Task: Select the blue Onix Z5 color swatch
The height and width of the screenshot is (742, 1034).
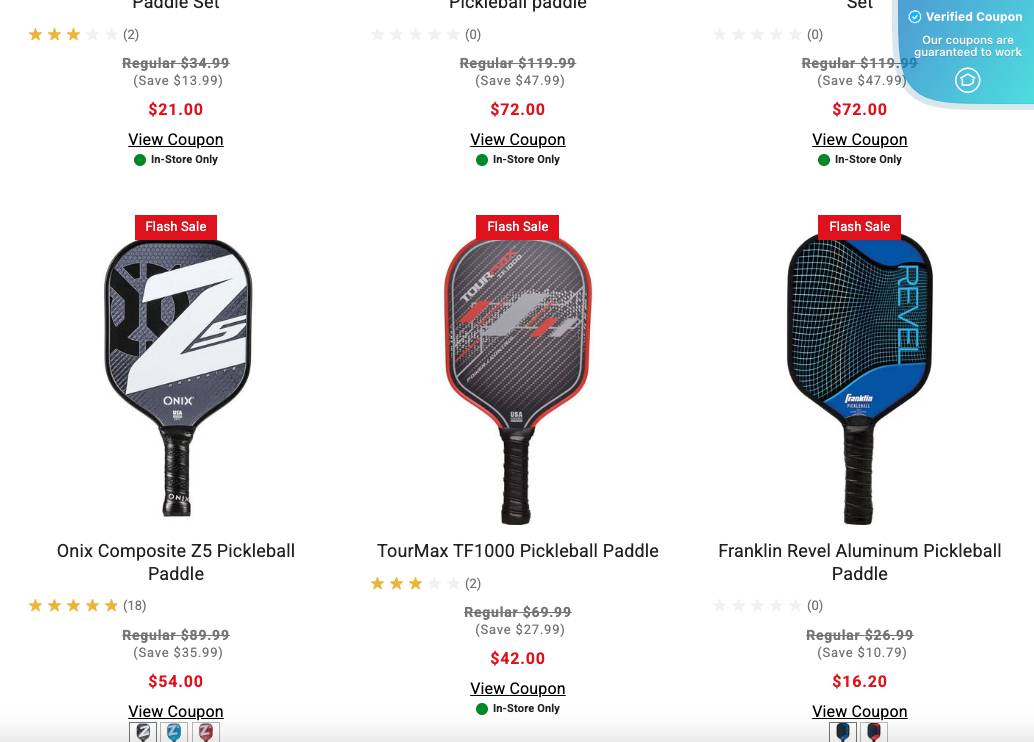Action: pos(173,732)
